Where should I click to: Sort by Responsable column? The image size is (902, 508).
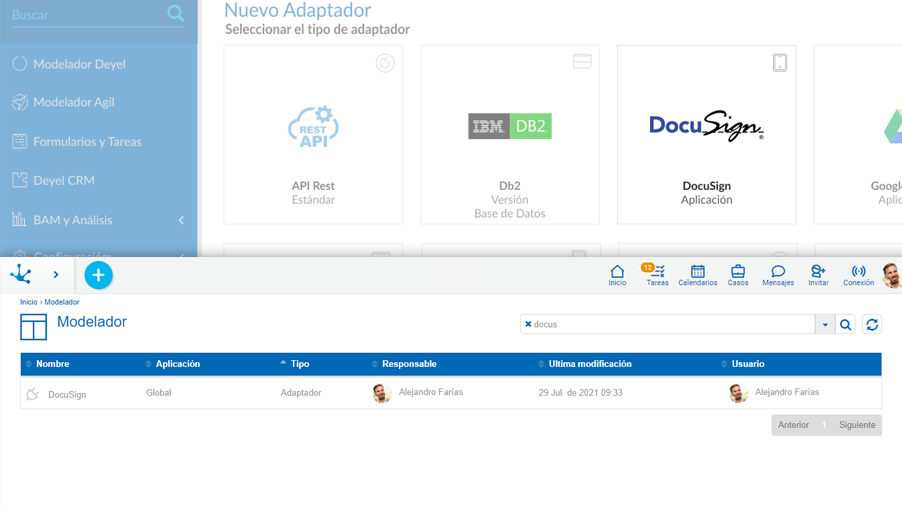click(x=409, y=364)
